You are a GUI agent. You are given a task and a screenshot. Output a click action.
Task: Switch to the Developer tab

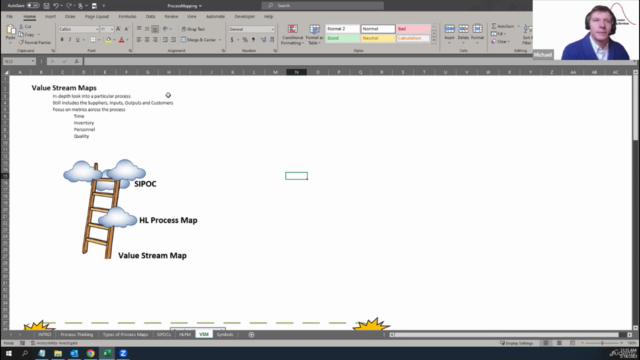click(x=244, y=17)
